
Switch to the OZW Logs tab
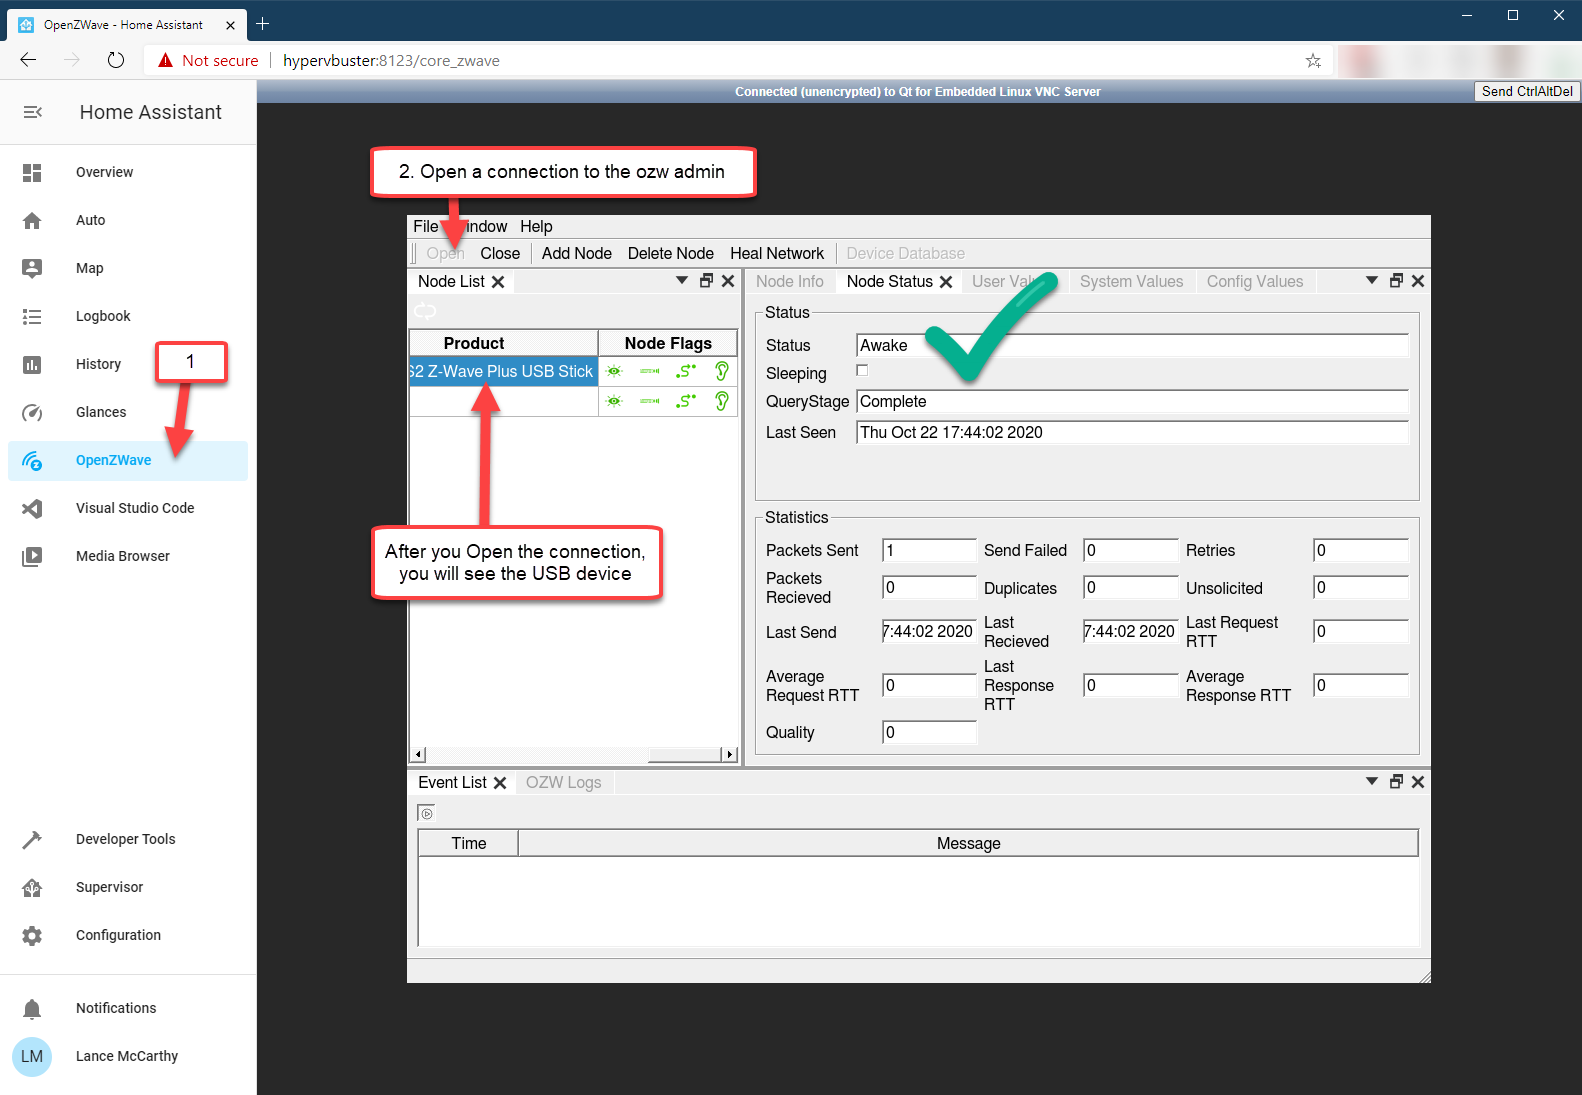pos(563,782)
